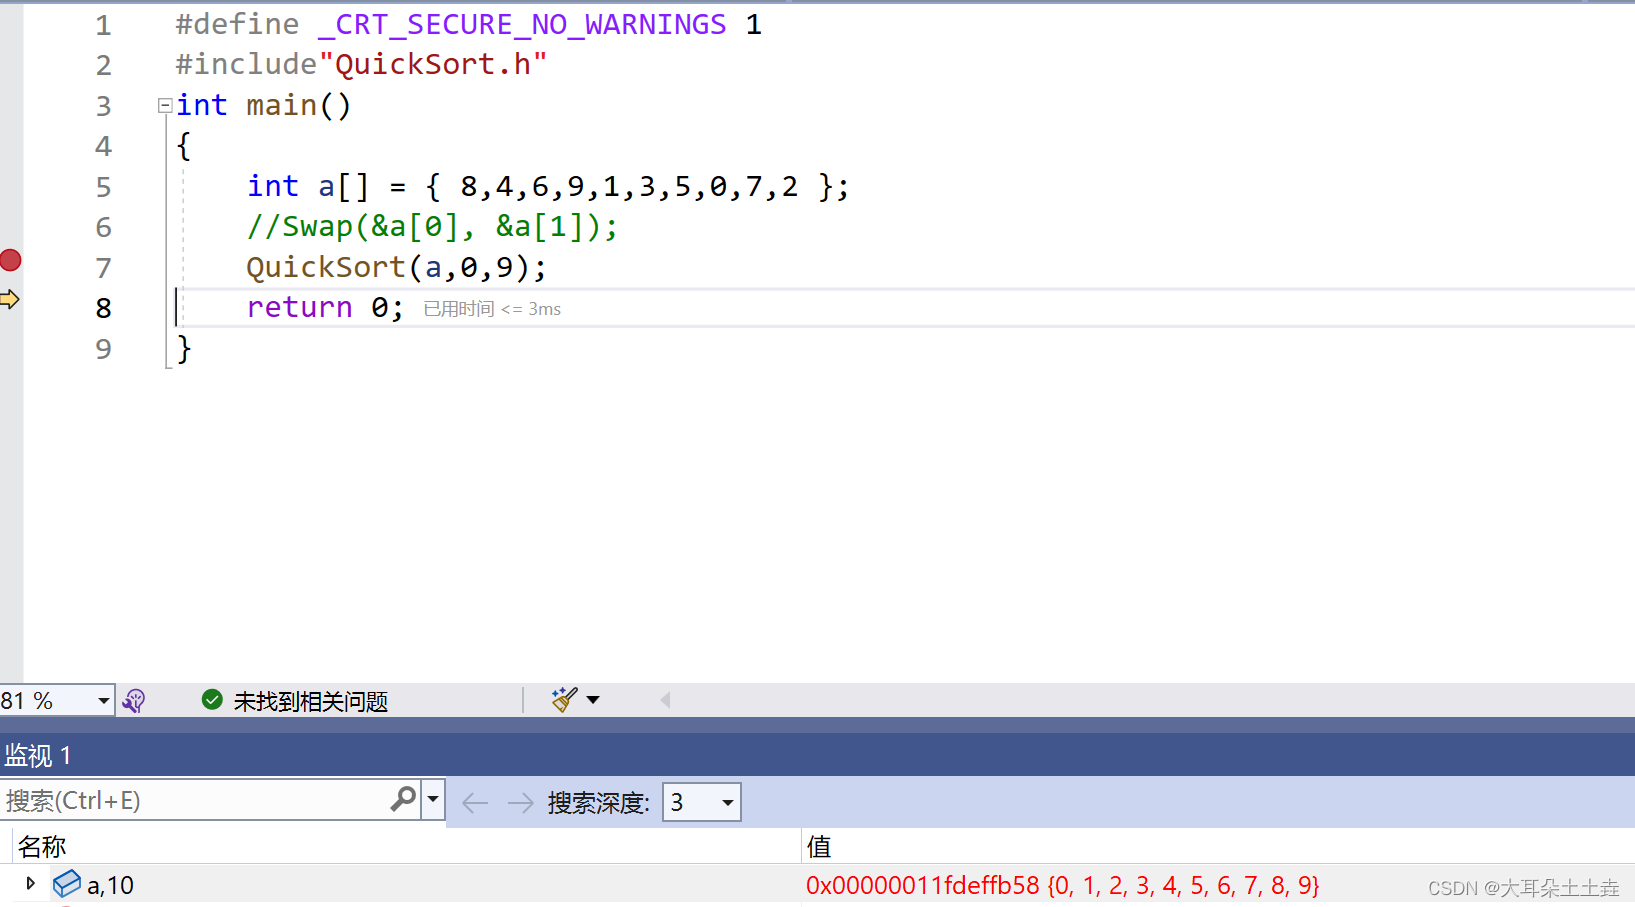The image size is (1635, 907).
Task: Click the #include "QuickSort.h" line
Action: [x=361, y=64]
